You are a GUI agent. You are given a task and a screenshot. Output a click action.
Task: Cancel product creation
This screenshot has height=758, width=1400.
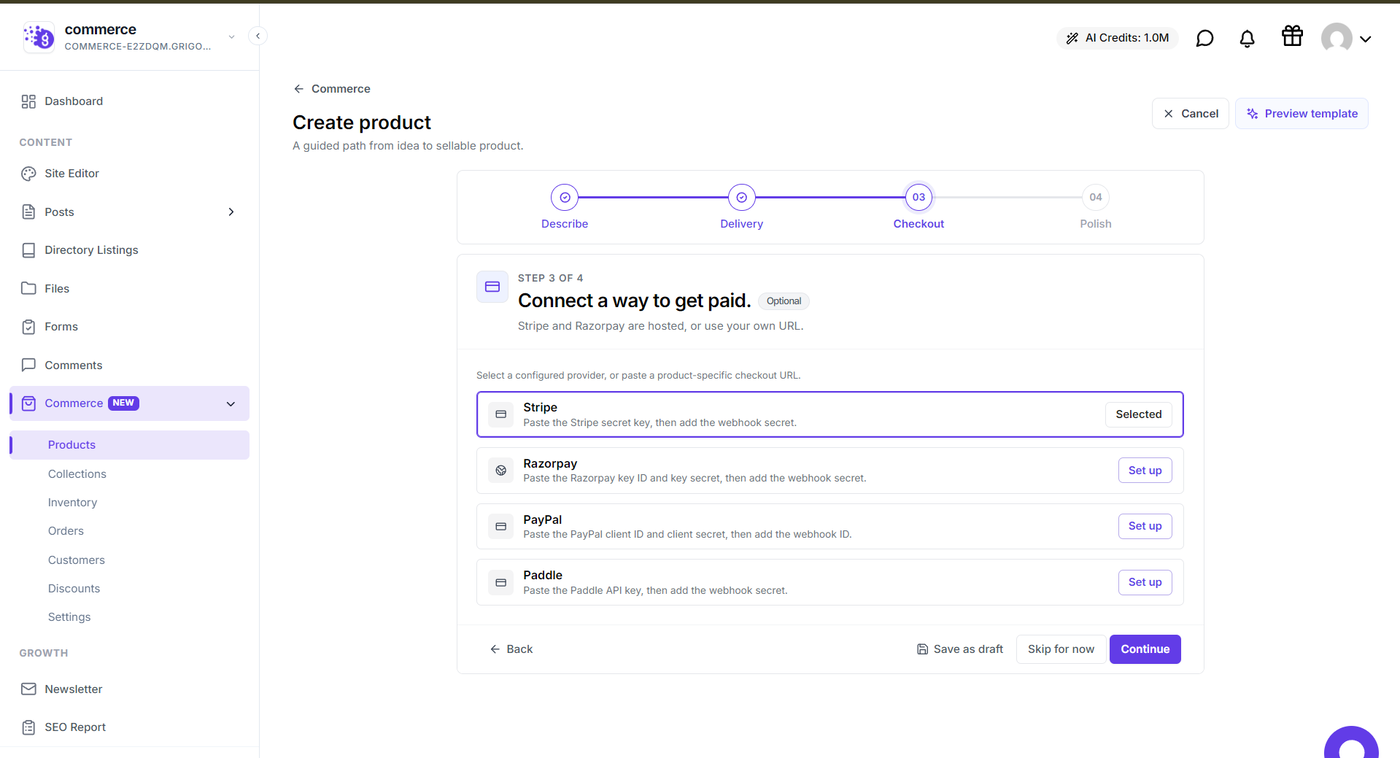(x=1190, y=114)
